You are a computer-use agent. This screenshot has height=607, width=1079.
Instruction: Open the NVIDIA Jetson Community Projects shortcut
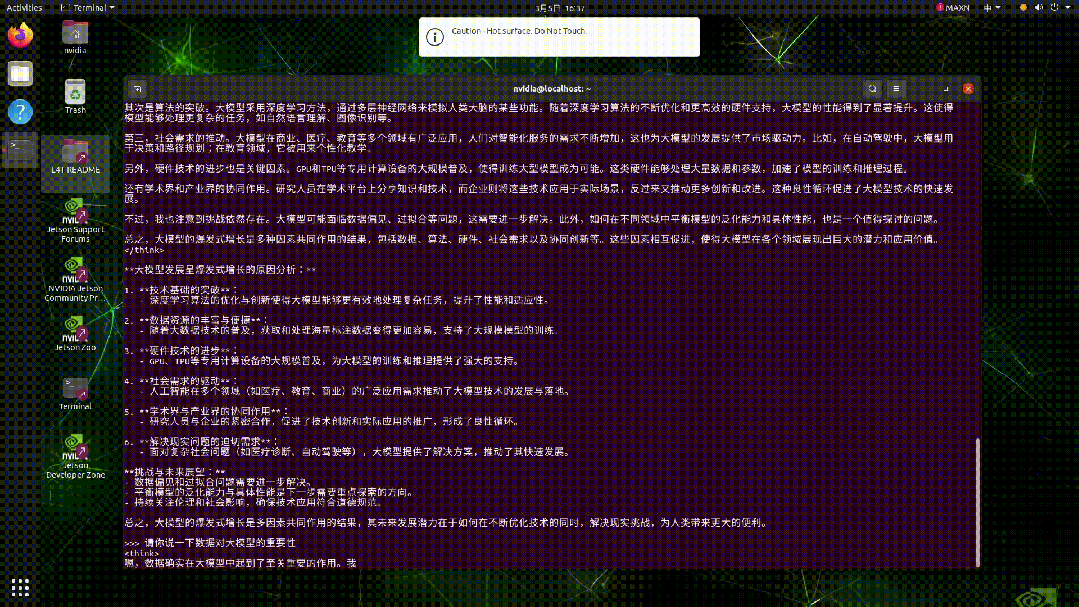tap(74, 270)
